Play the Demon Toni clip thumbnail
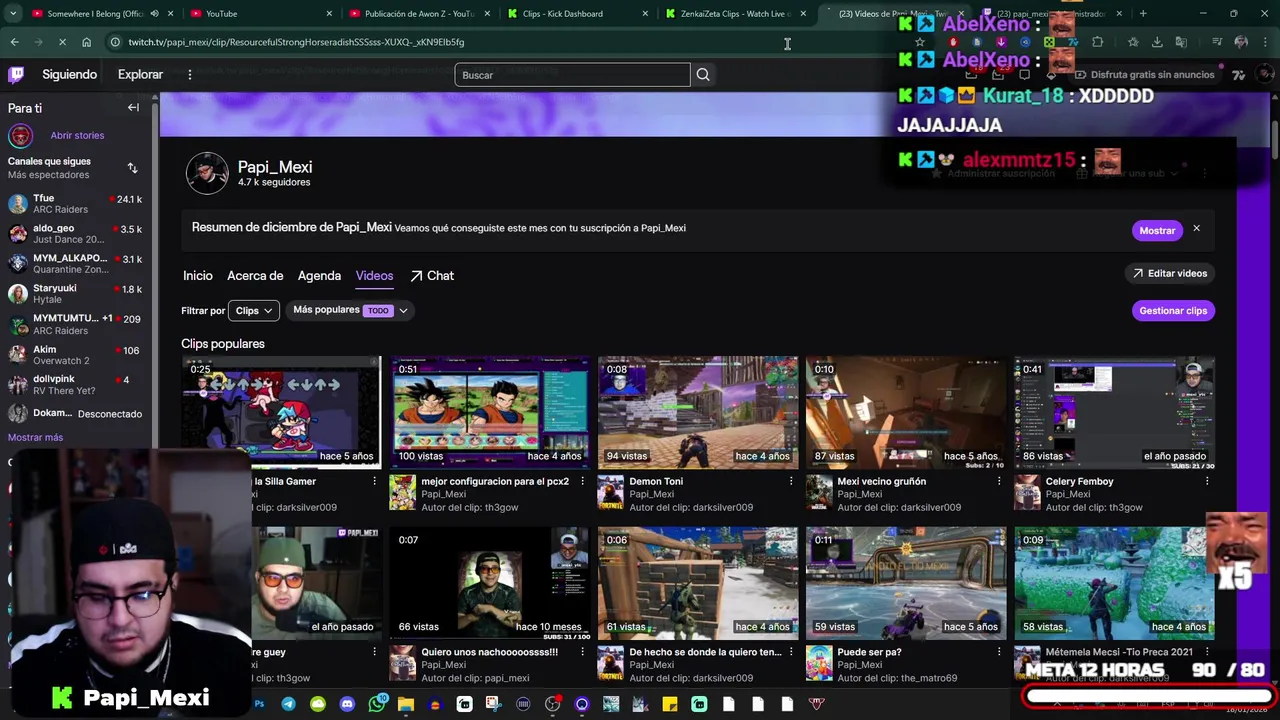The width and height of the screenshot is (1280, 720). pos(698,412)
